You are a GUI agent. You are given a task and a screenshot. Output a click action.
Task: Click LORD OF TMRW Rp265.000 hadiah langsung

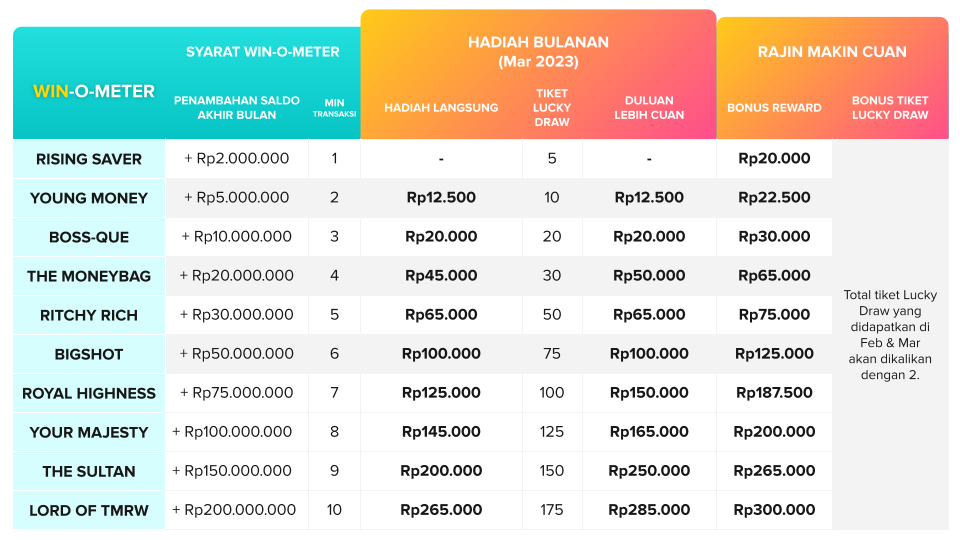click(441, 510)
